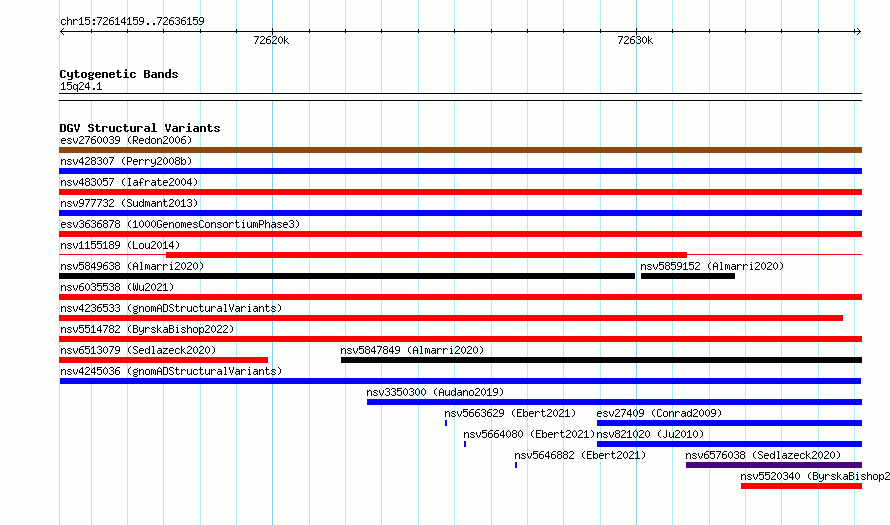The width and height of the screenshot is (890, 525).
Task: Click the tiny blue nsv5664080 Ebert2021 marker
Action: [465, 444]
